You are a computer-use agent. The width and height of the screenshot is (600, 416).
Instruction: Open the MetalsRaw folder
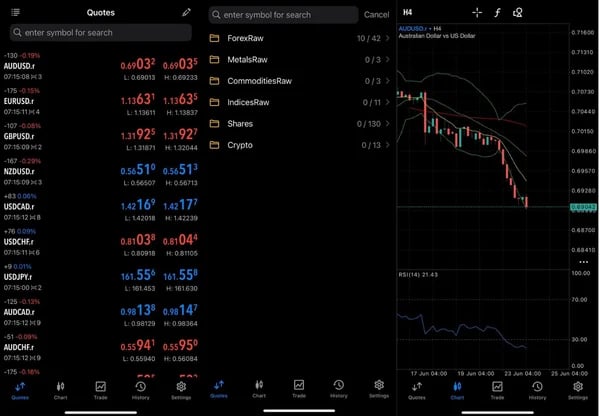tap(300, 60)
